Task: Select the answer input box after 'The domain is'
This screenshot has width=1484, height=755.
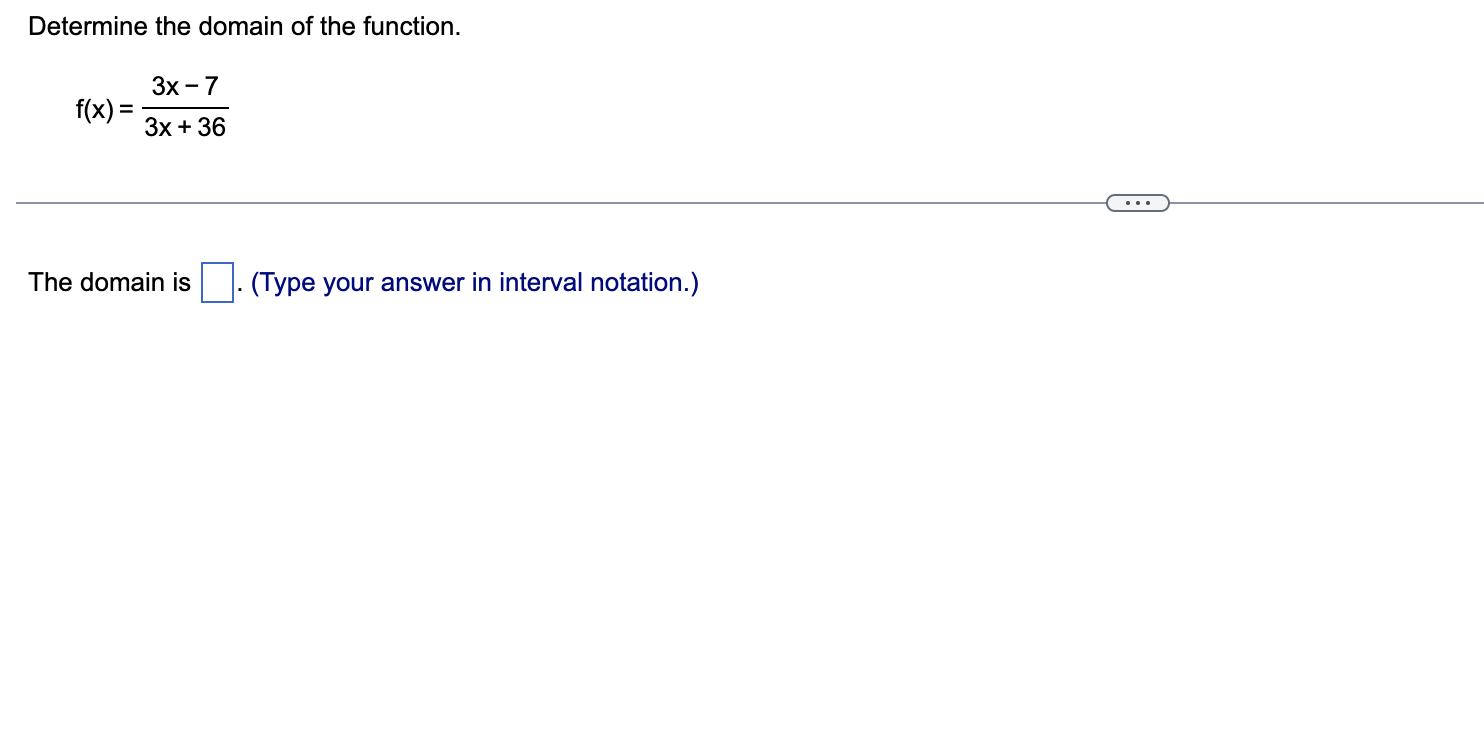Action: tap(216, 281)
